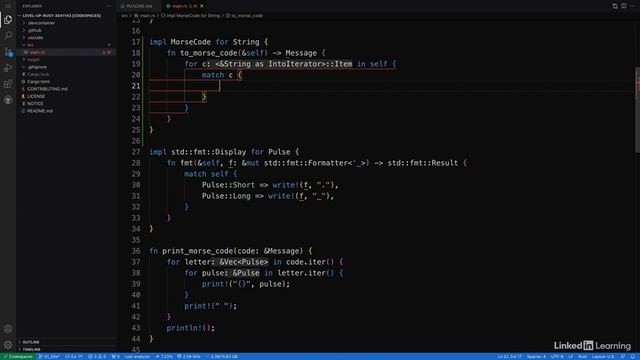Open the hamburger application menu

click(8, 6)
